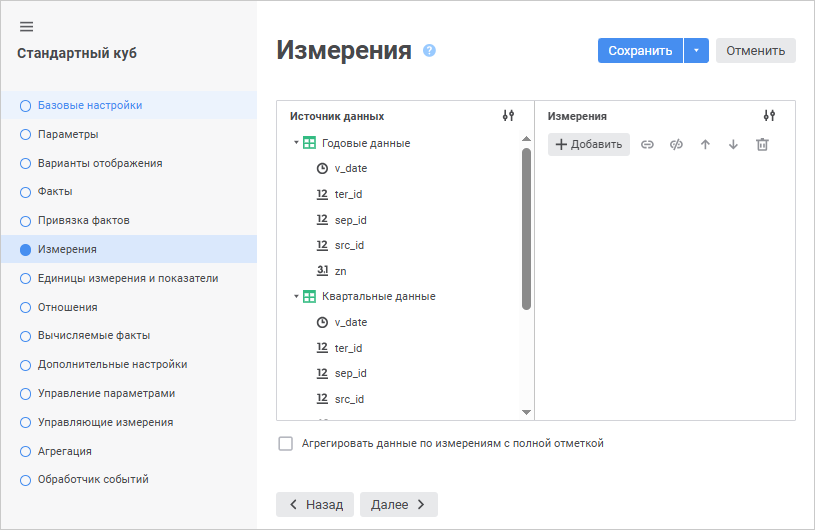Open data source filter settings icon

point(508,116)
